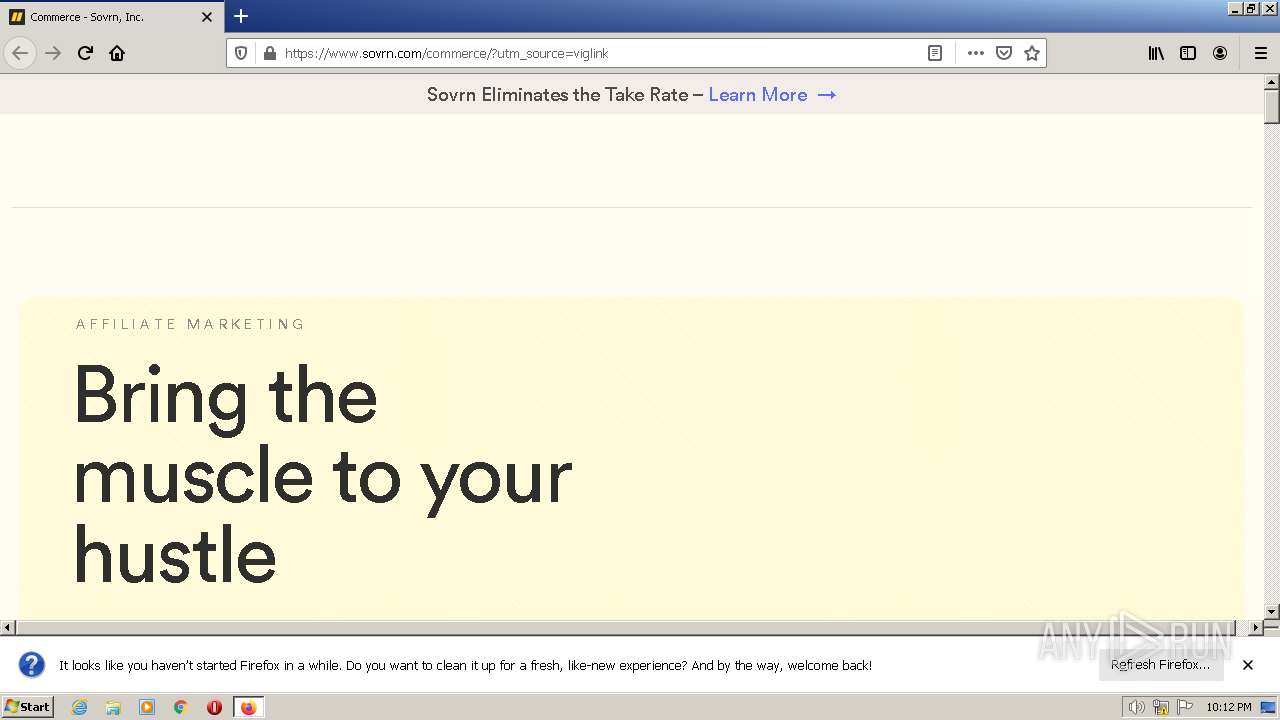
Task: Open media player from taskbar
Action: tap(147, 707)
